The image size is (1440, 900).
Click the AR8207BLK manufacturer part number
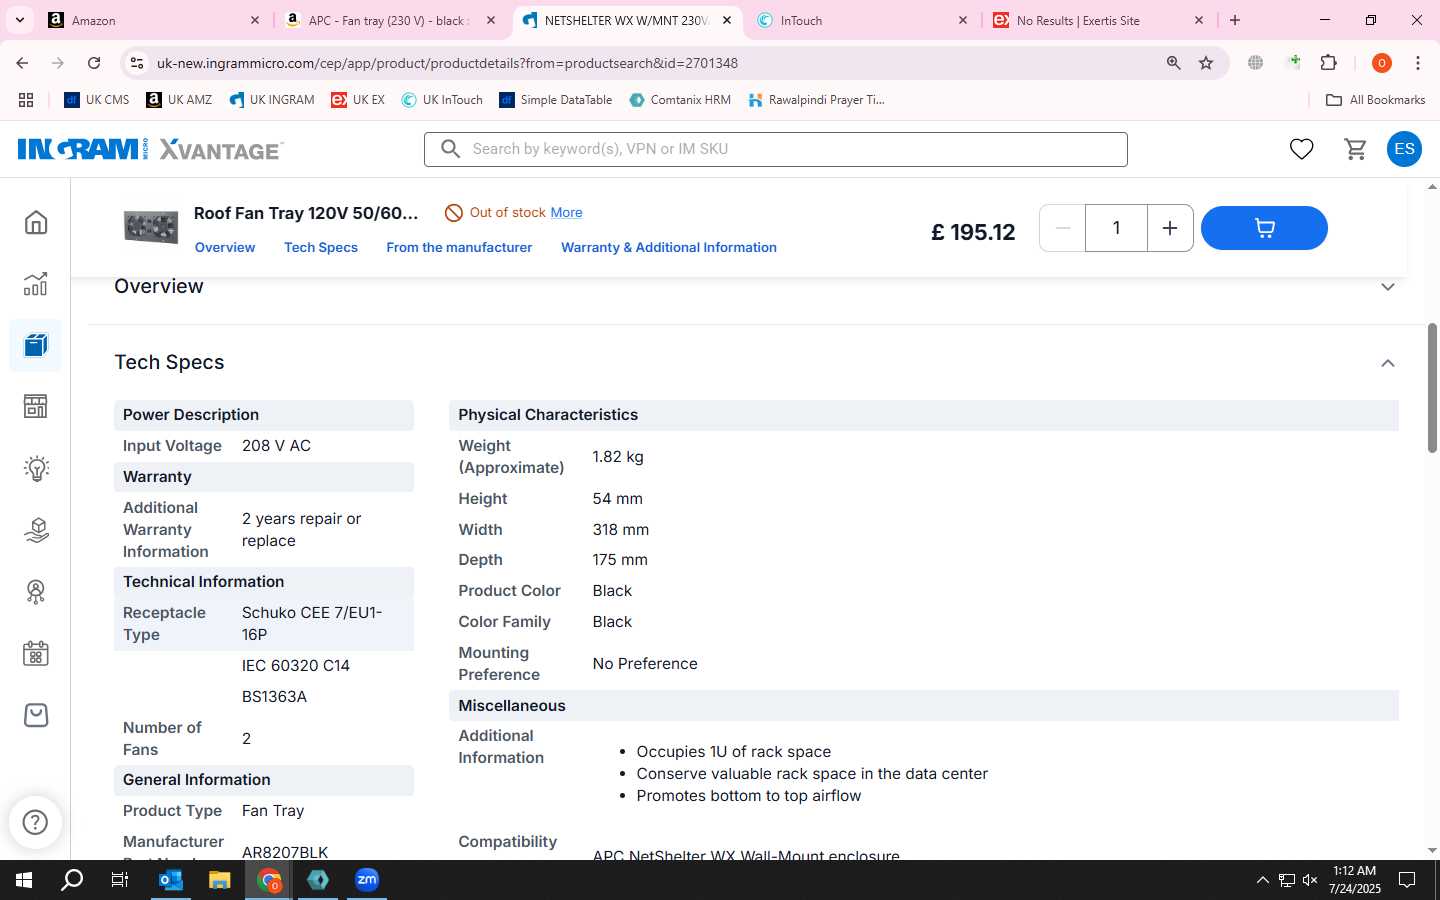285,852
